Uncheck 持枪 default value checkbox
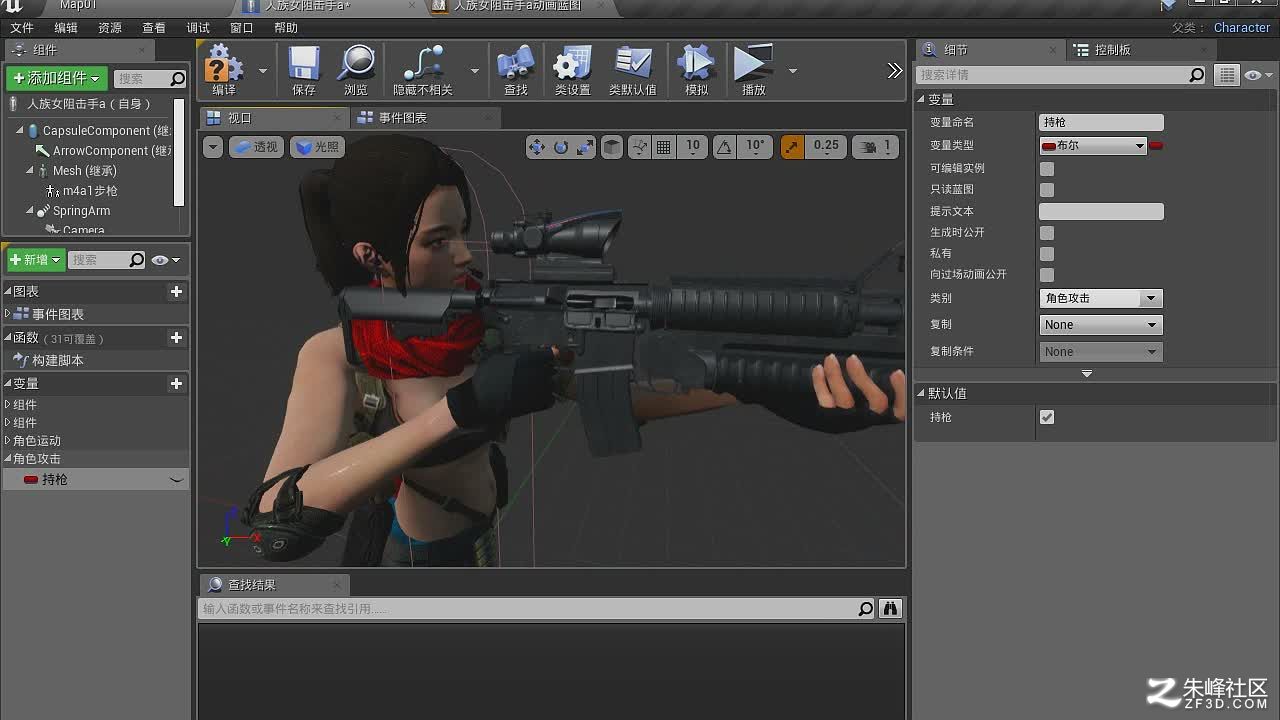The image size is (1280, 720). (1047, 417)
